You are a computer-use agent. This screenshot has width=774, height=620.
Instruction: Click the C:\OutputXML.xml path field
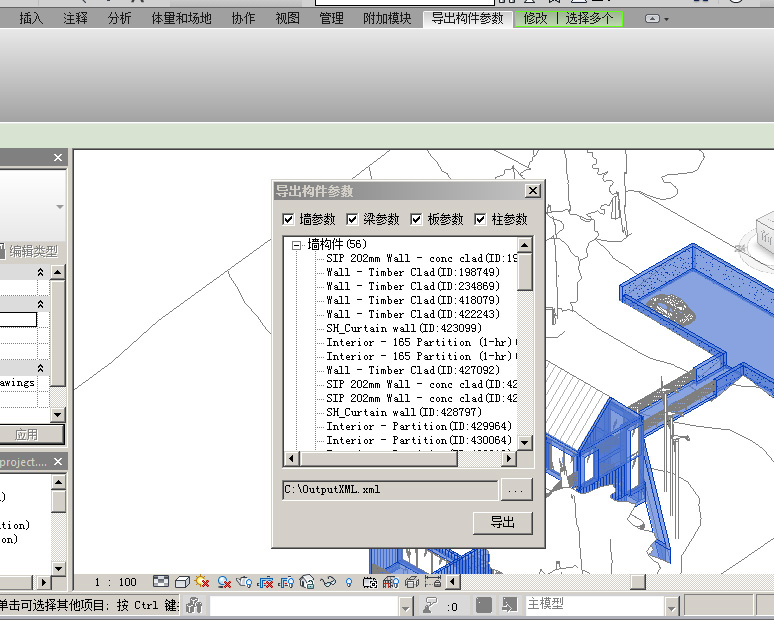[389, 490]
